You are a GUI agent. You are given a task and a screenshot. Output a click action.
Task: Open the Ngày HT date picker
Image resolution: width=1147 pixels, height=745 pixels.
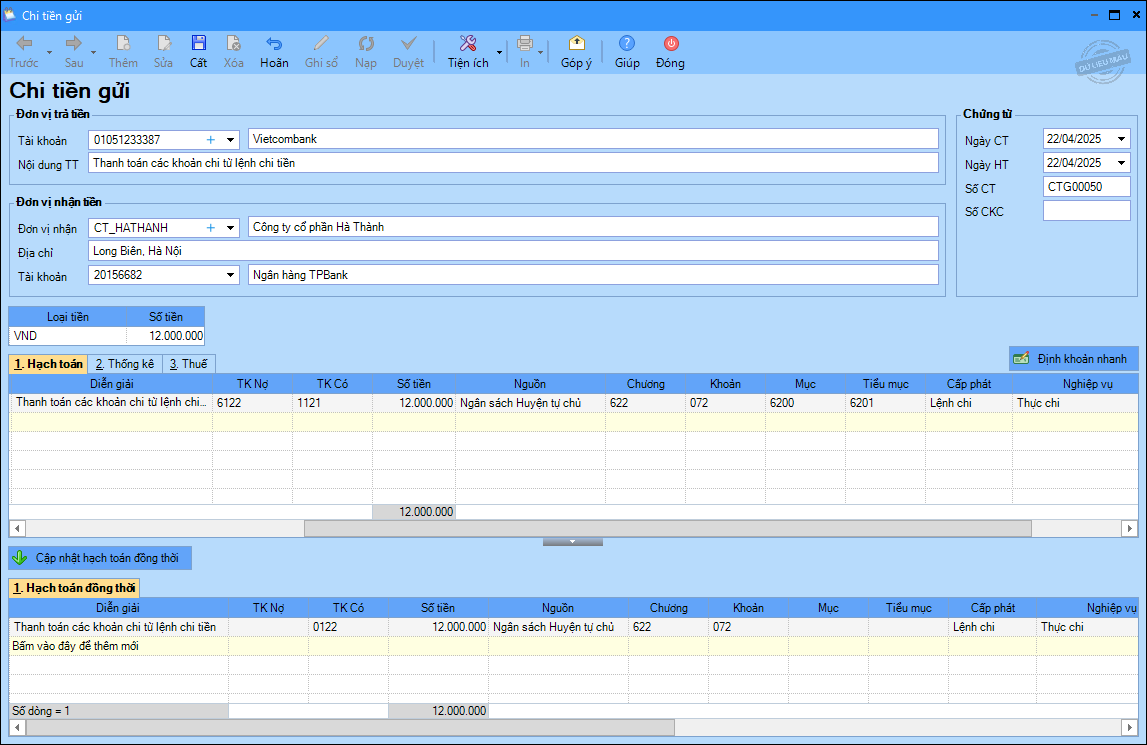pyautogui.click(x=1121, y=162)
